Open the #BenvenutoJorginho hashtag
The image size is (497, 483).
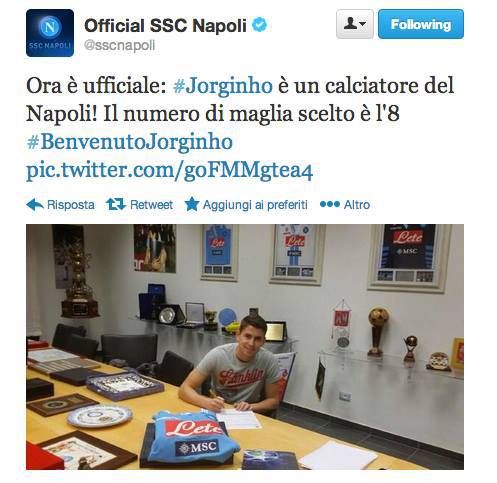pyautogui.click(x=129, y=142)
